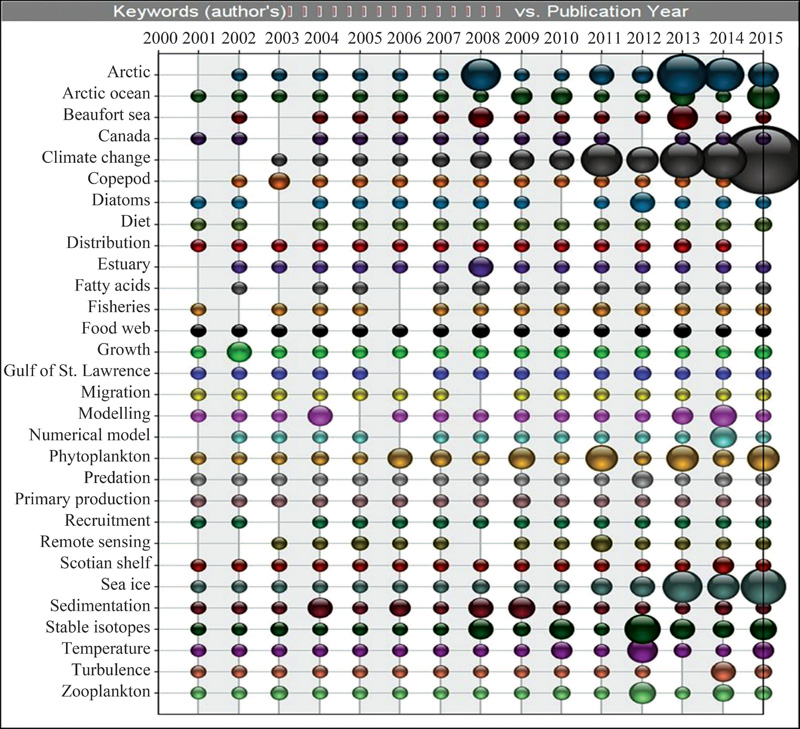Choose the Phytoplankton bubble for 2011
This screenshot has width=800, height=729.
coord(602,459)
